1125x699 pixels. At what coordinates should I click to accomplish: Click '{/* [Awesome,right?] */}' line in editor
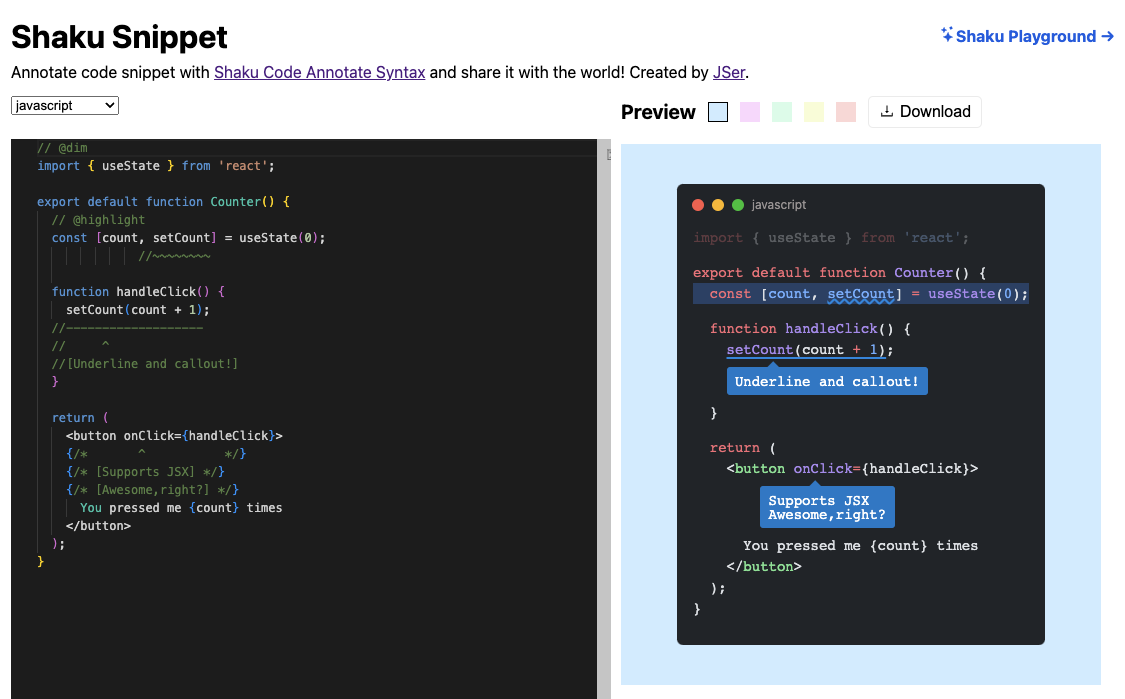pyautogui.click(x=153, y=489)
